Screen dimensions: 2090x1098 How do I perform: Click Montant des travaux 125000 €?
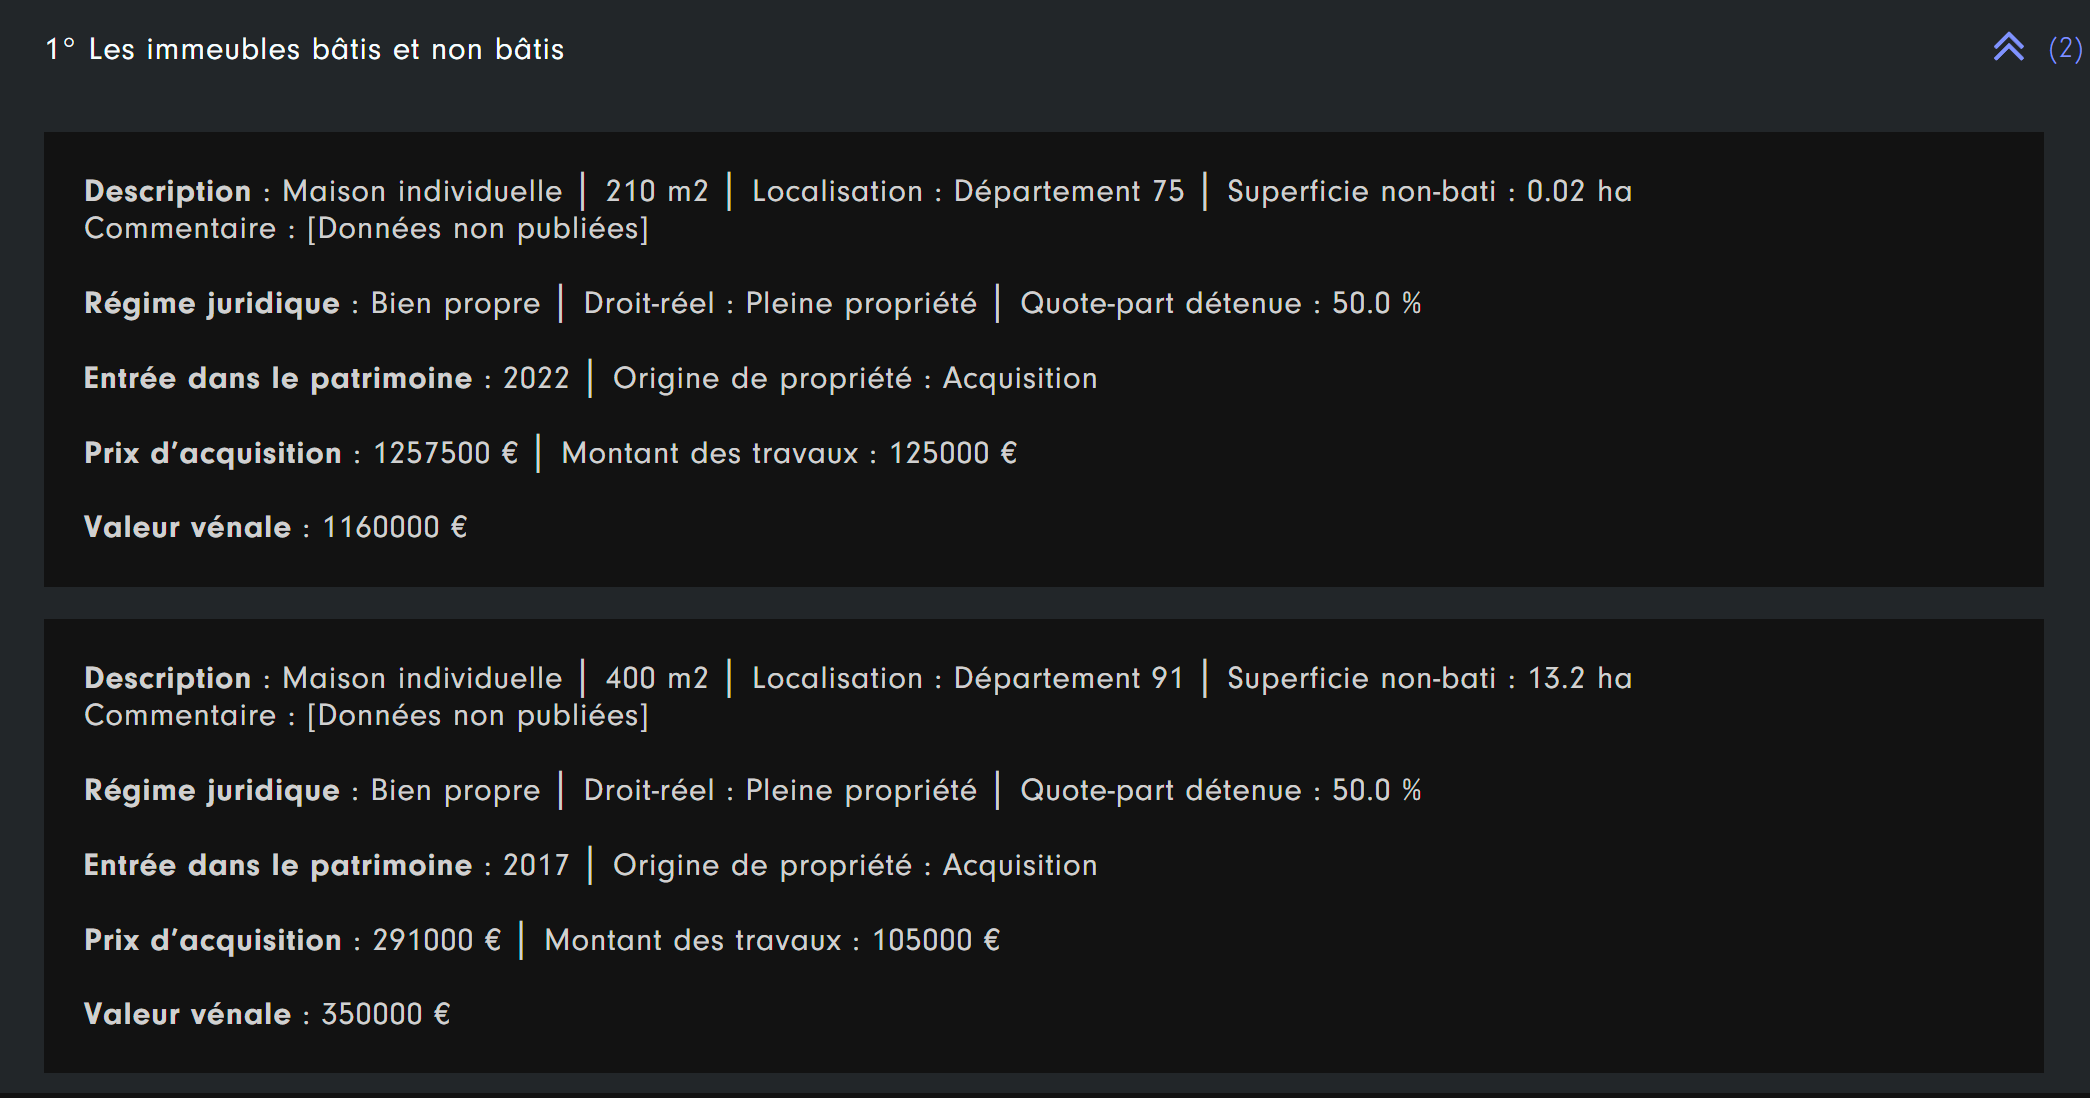pyautogui.click(x=789, y=453)
